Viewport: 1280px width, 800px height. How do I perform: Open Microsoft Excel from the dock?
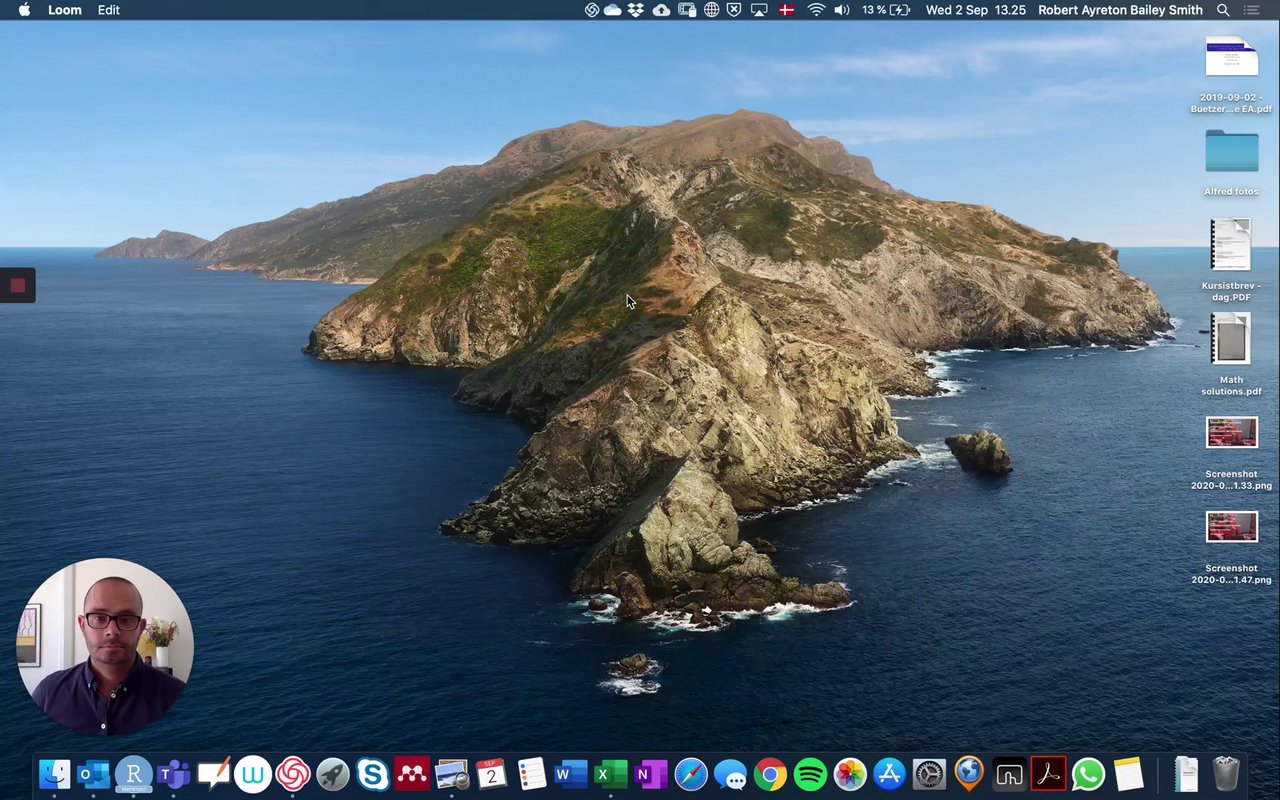610,774
